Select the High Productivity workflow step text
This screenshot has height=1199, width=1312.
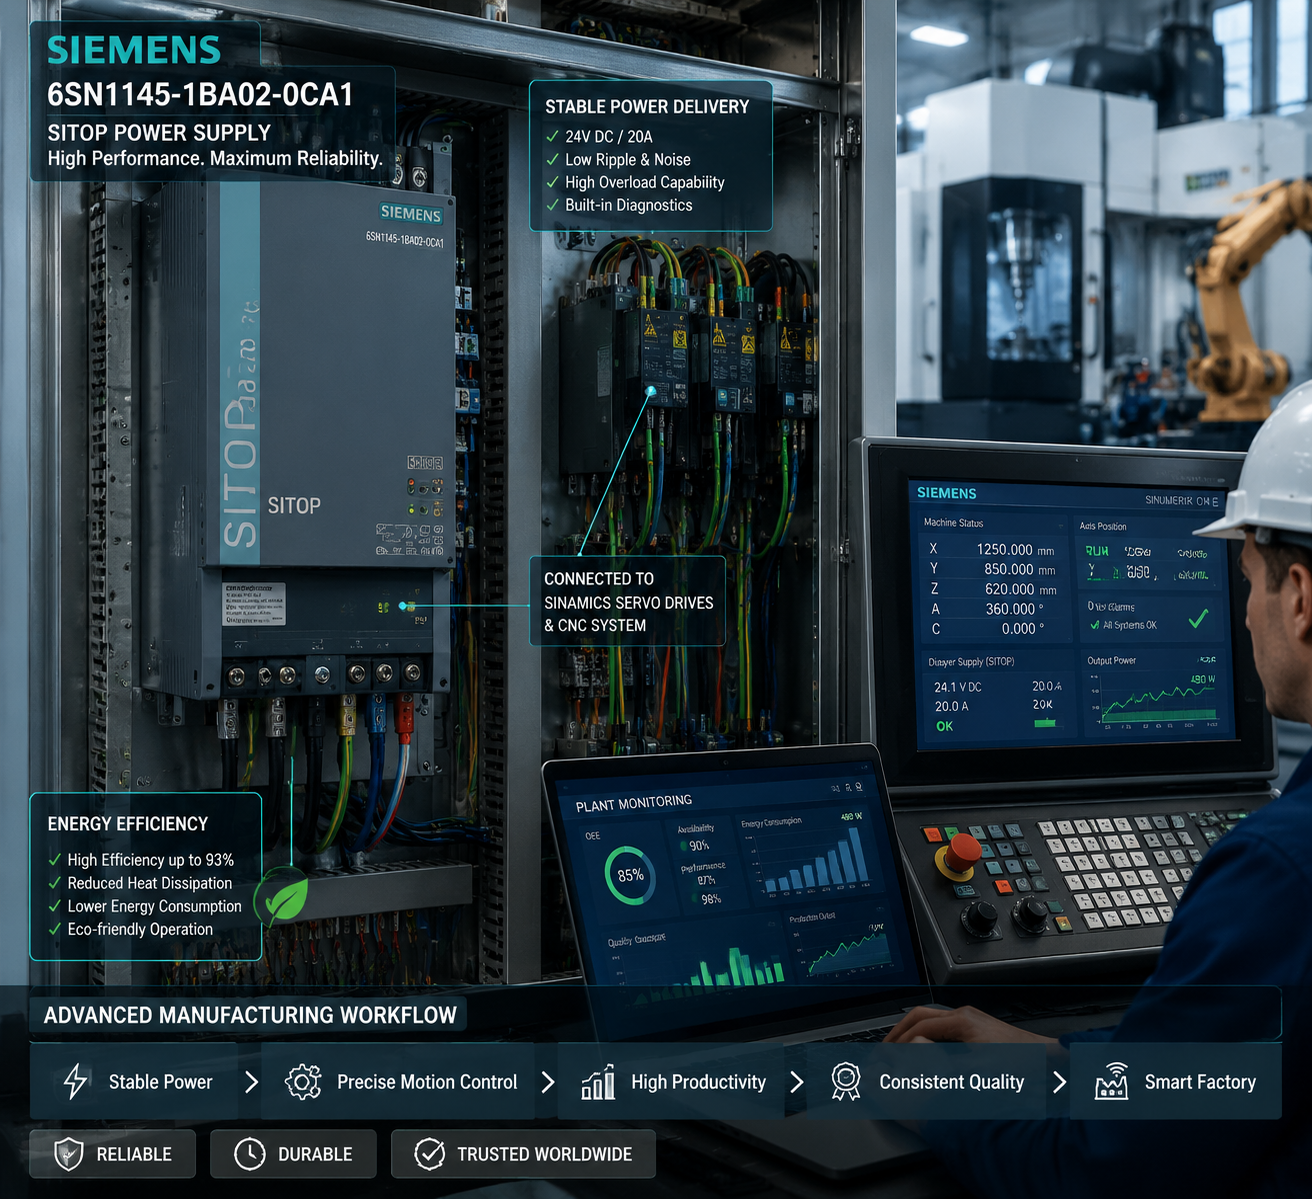[698, 1082]
